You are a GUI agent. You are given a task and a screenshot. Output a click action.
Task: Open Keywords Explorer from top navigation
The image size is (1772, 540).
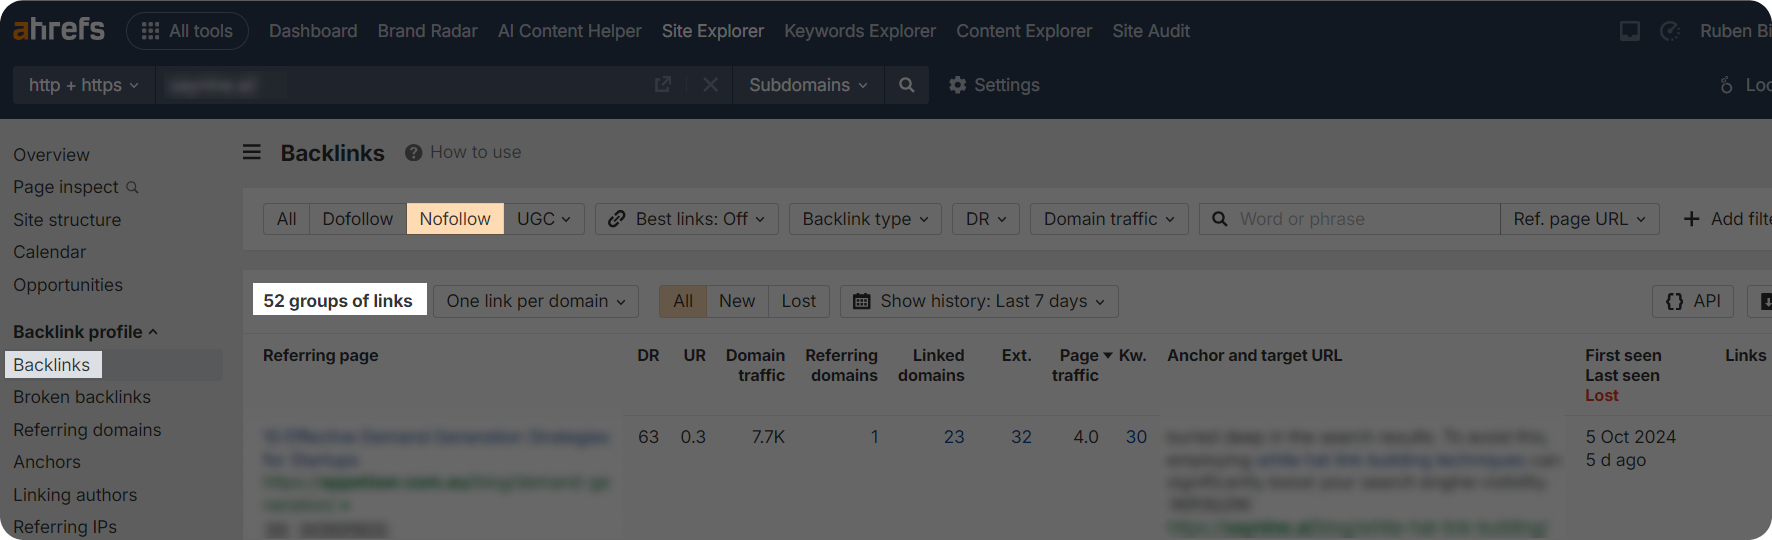click(859, 31)
